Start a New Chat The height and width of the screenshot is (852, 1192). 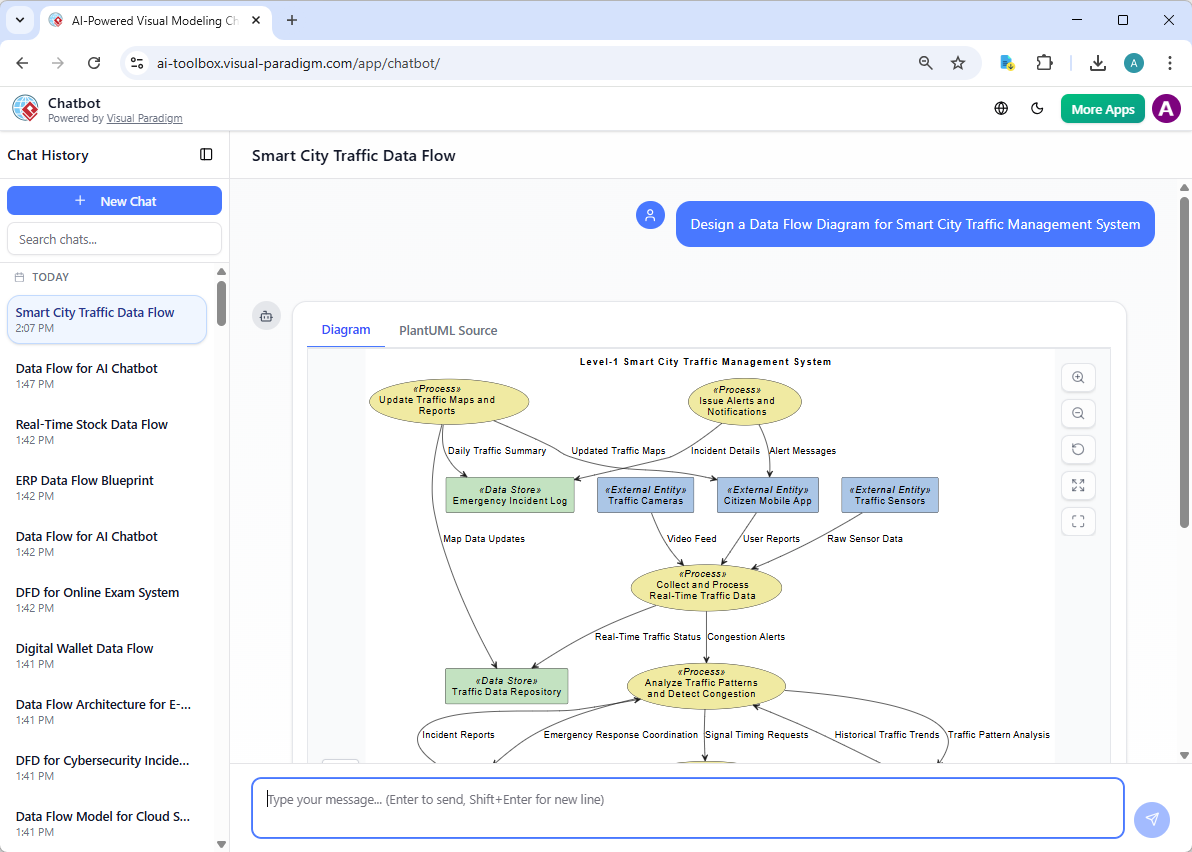point(114,200)
